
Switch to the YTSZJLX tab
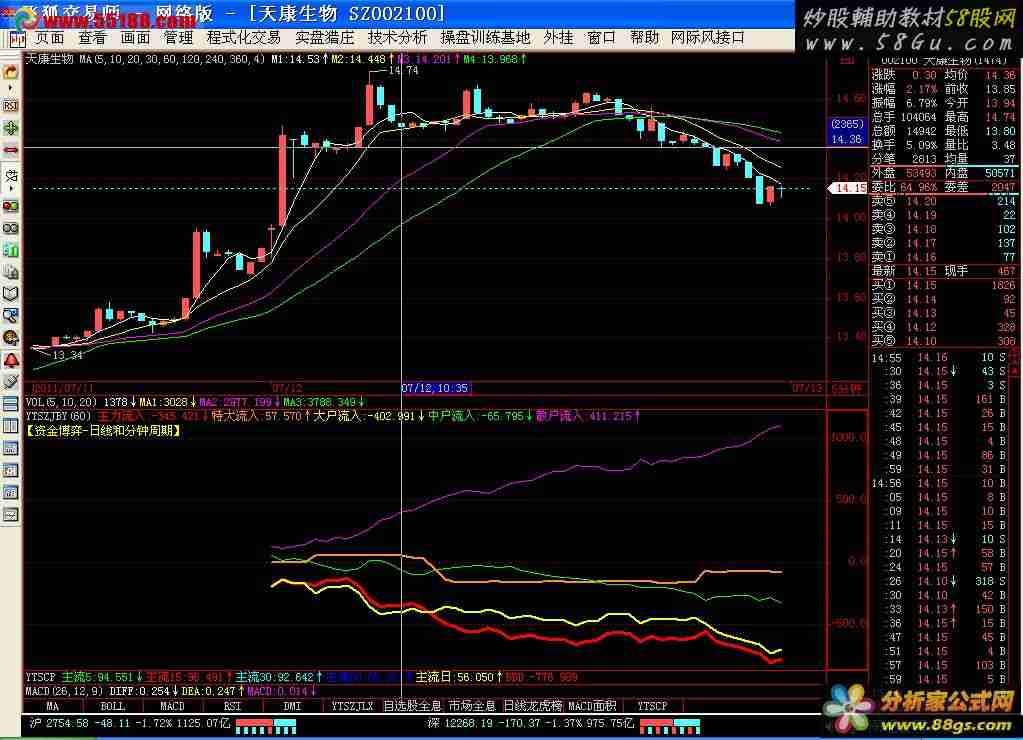click(352, 706)
